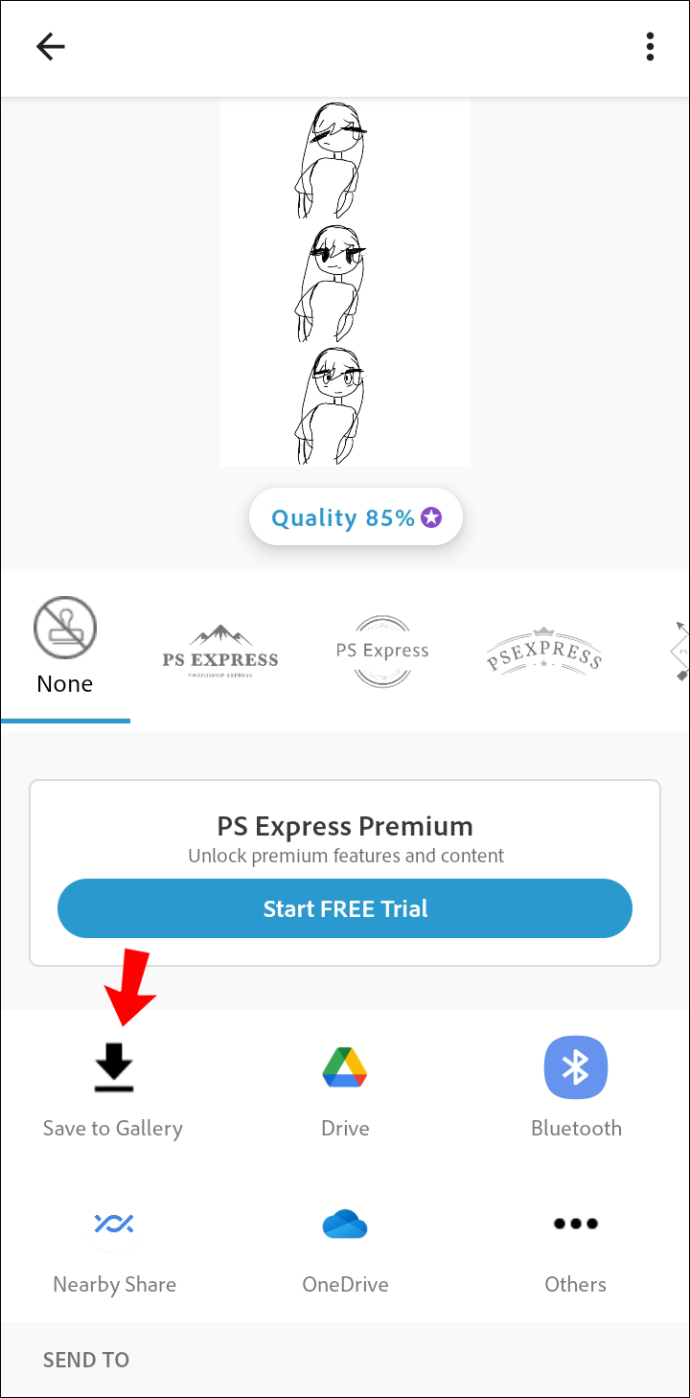Tap the SEND TO section header
The image size is (690, 1398).
point(86,1360)
